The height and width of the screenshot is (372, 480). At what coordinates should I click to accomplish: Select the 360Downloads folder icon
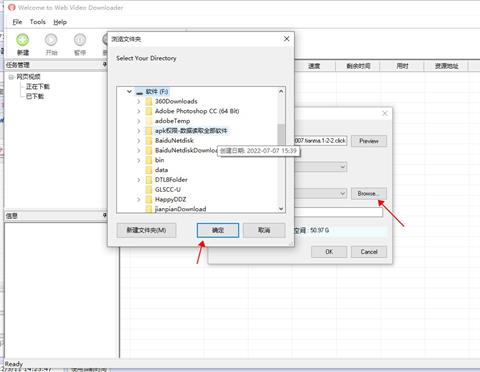coord(149,101)
